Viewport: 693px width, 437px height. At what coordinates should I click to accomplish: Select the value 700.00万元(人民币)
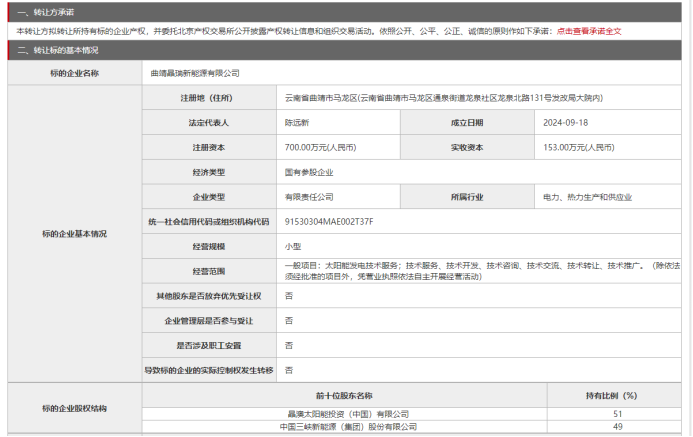[x=320, y=148]
